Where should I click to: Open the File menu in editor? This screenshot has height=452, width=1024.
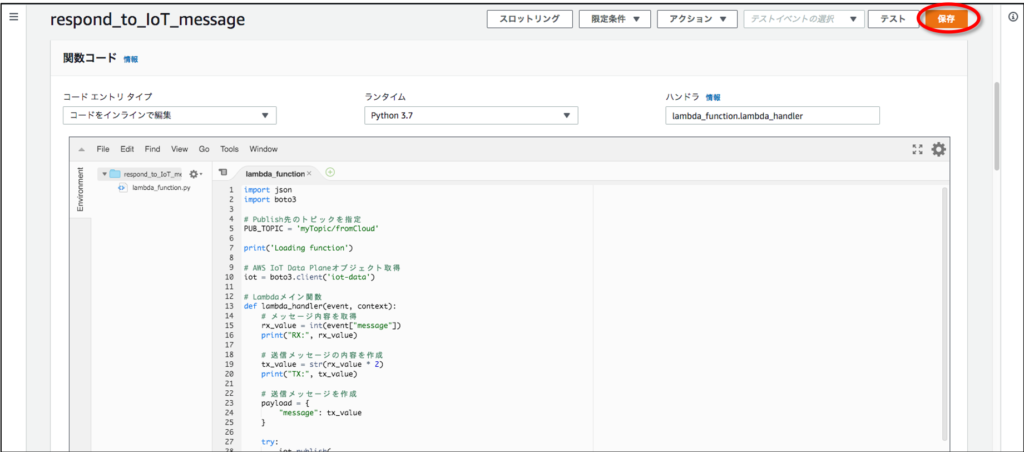pos(103,149)
